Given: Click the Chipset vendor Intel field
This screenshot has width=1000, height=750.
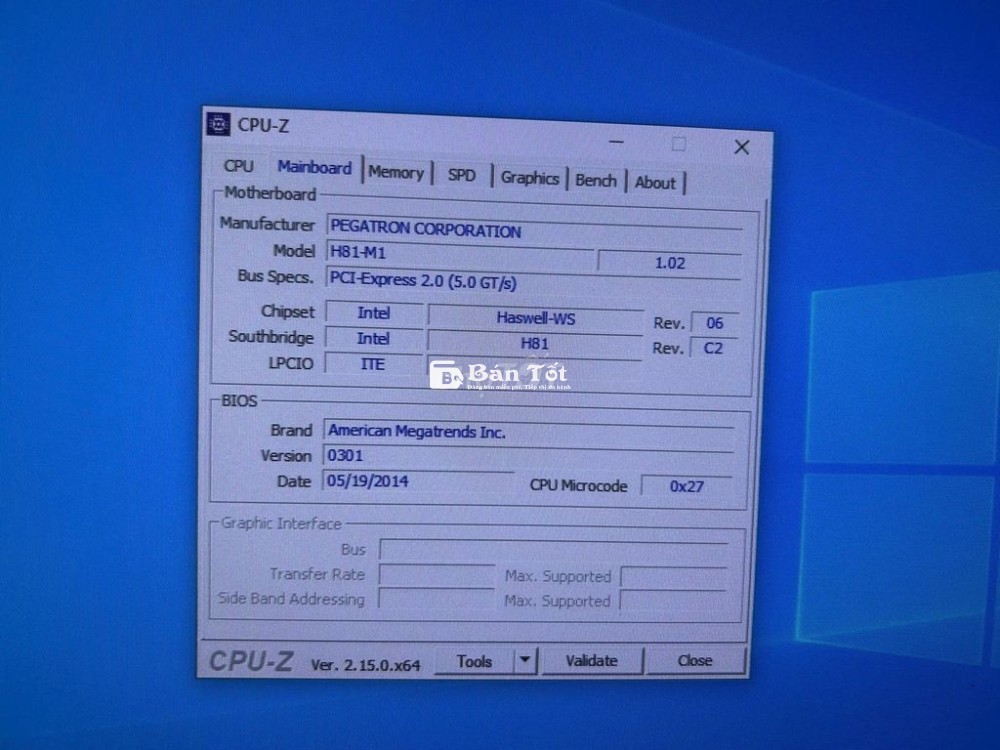Looking at the screenshot, I should (374, 312).
